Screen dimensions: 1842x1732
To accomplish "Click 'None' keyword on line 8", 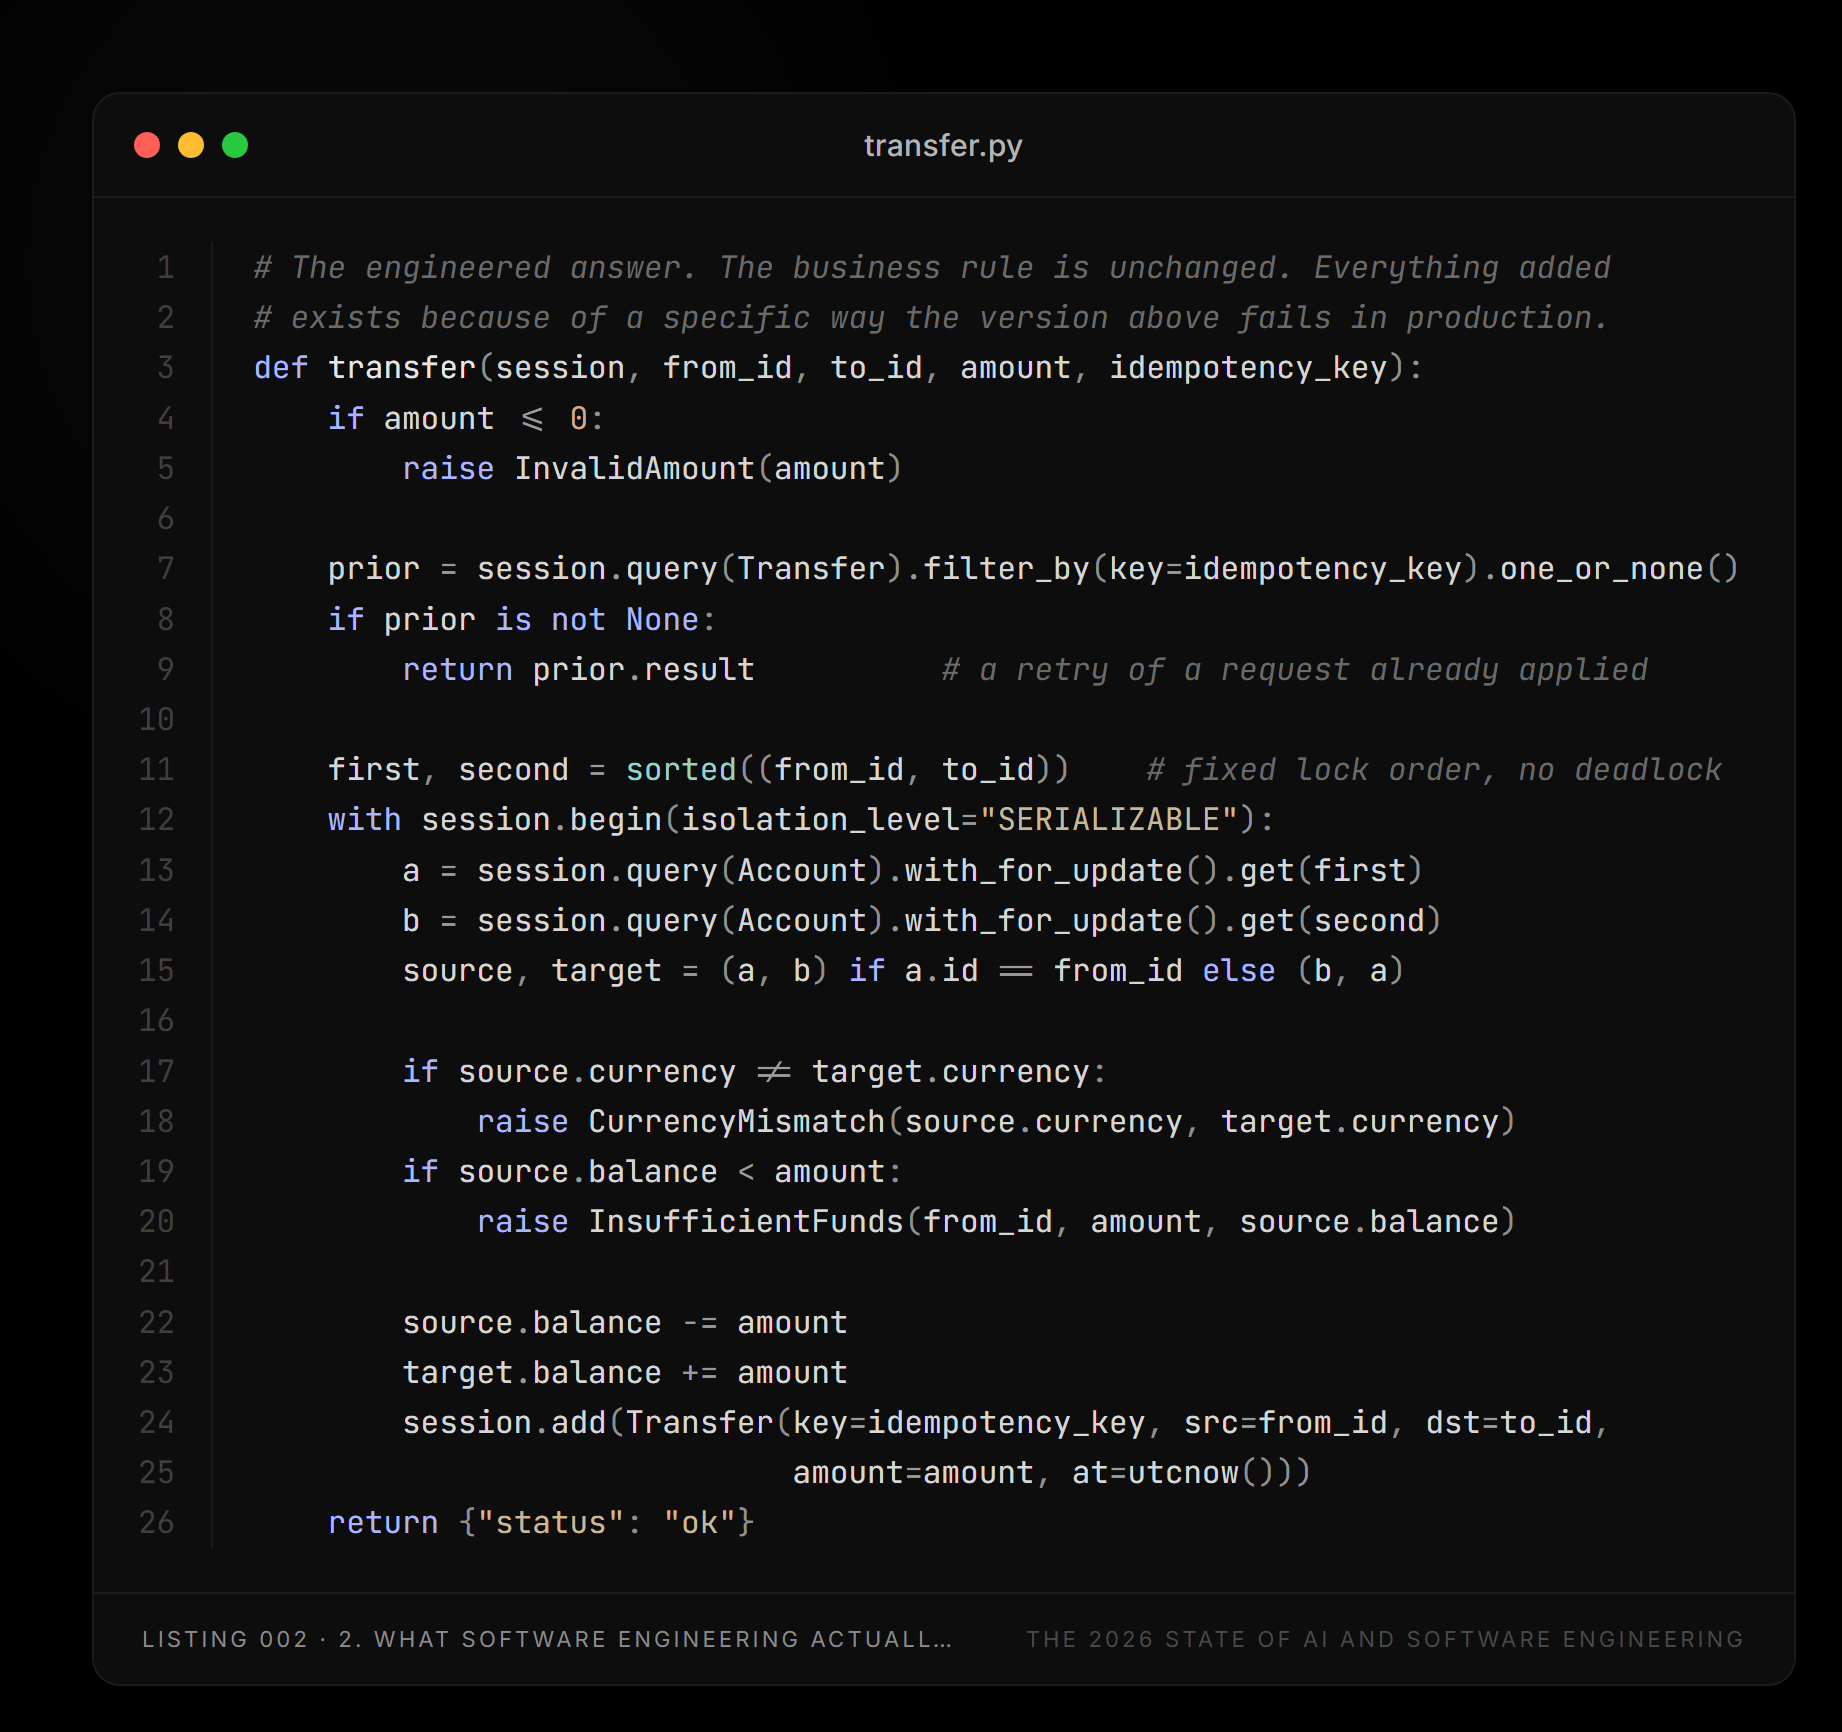I will click(662, 620).
